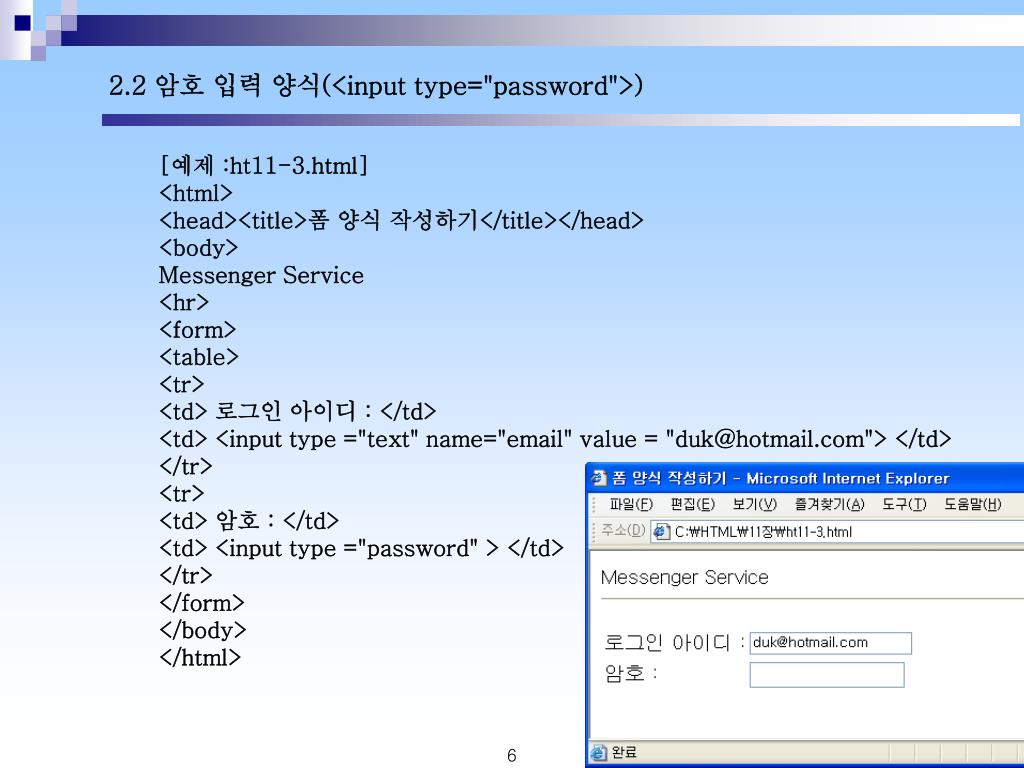Click the <hr> tag line

coord(184,302)
